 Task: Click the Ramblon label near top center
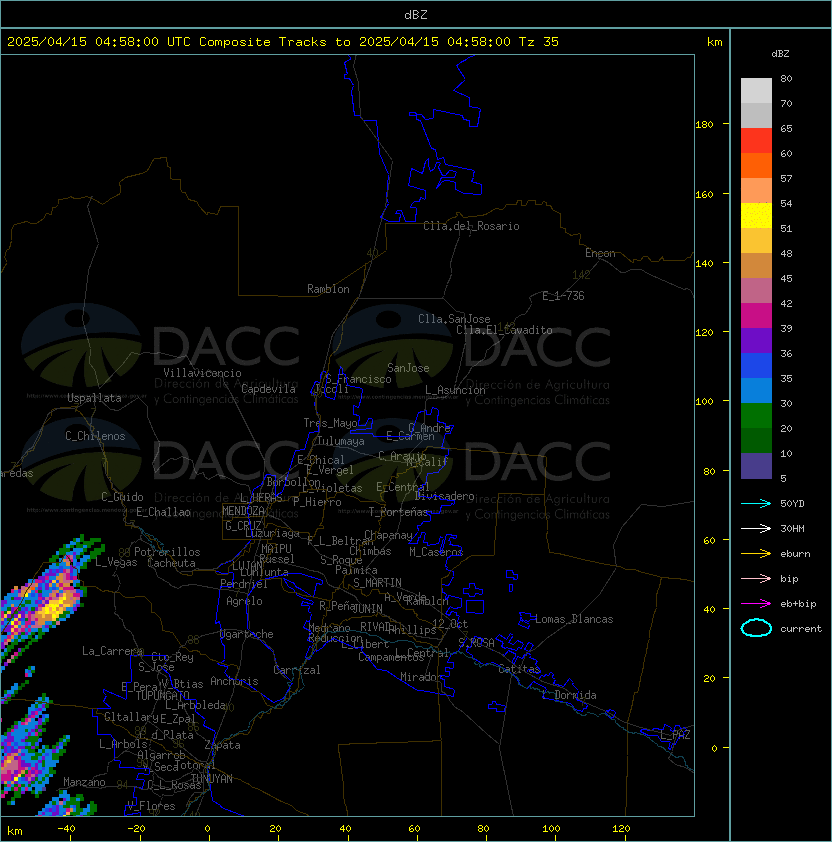coord(328,289)
